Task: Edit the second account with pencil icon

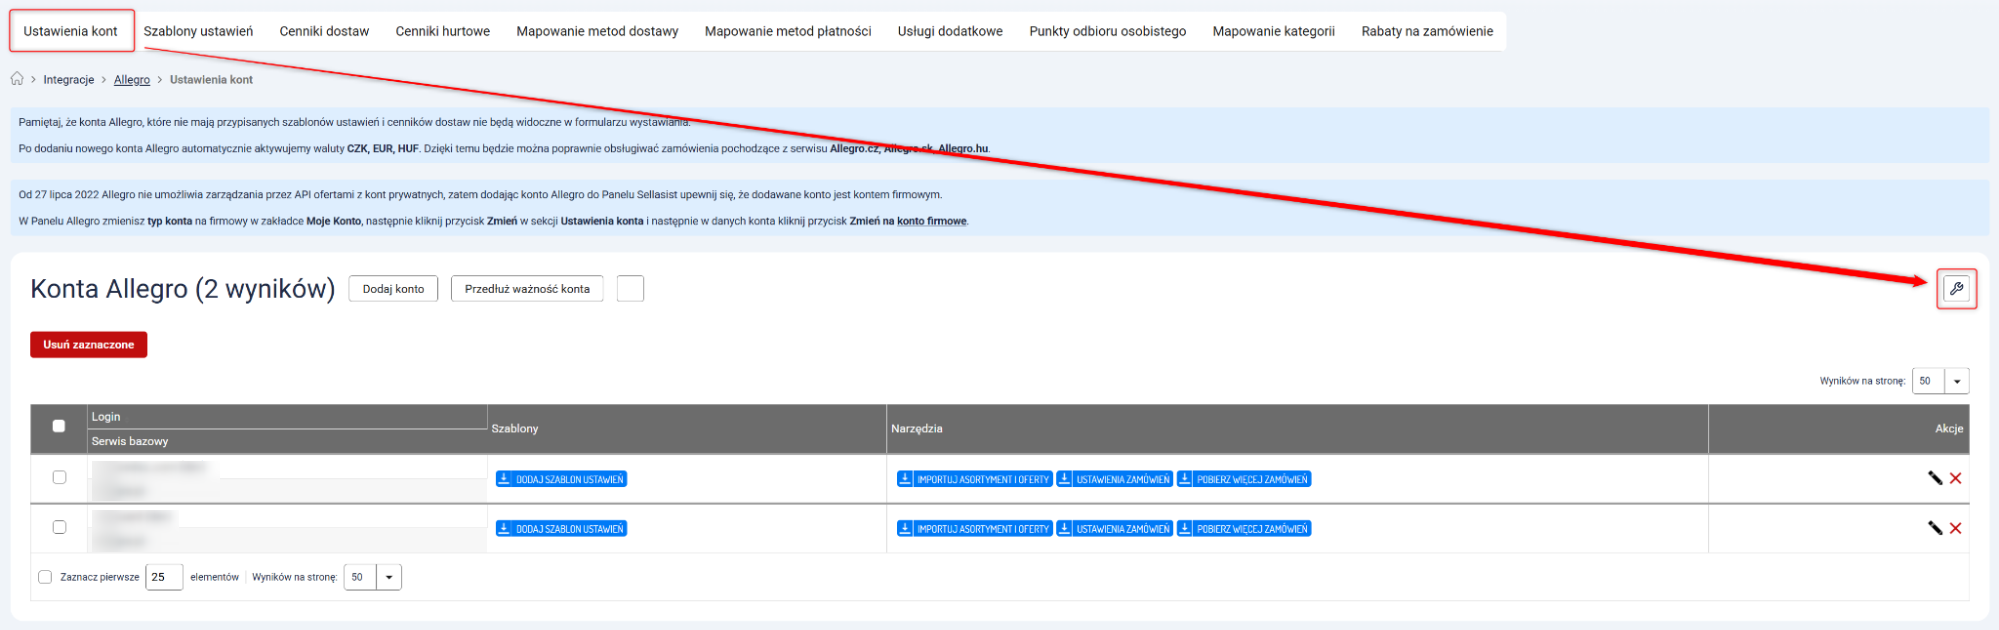Action: click(1934, 528)
